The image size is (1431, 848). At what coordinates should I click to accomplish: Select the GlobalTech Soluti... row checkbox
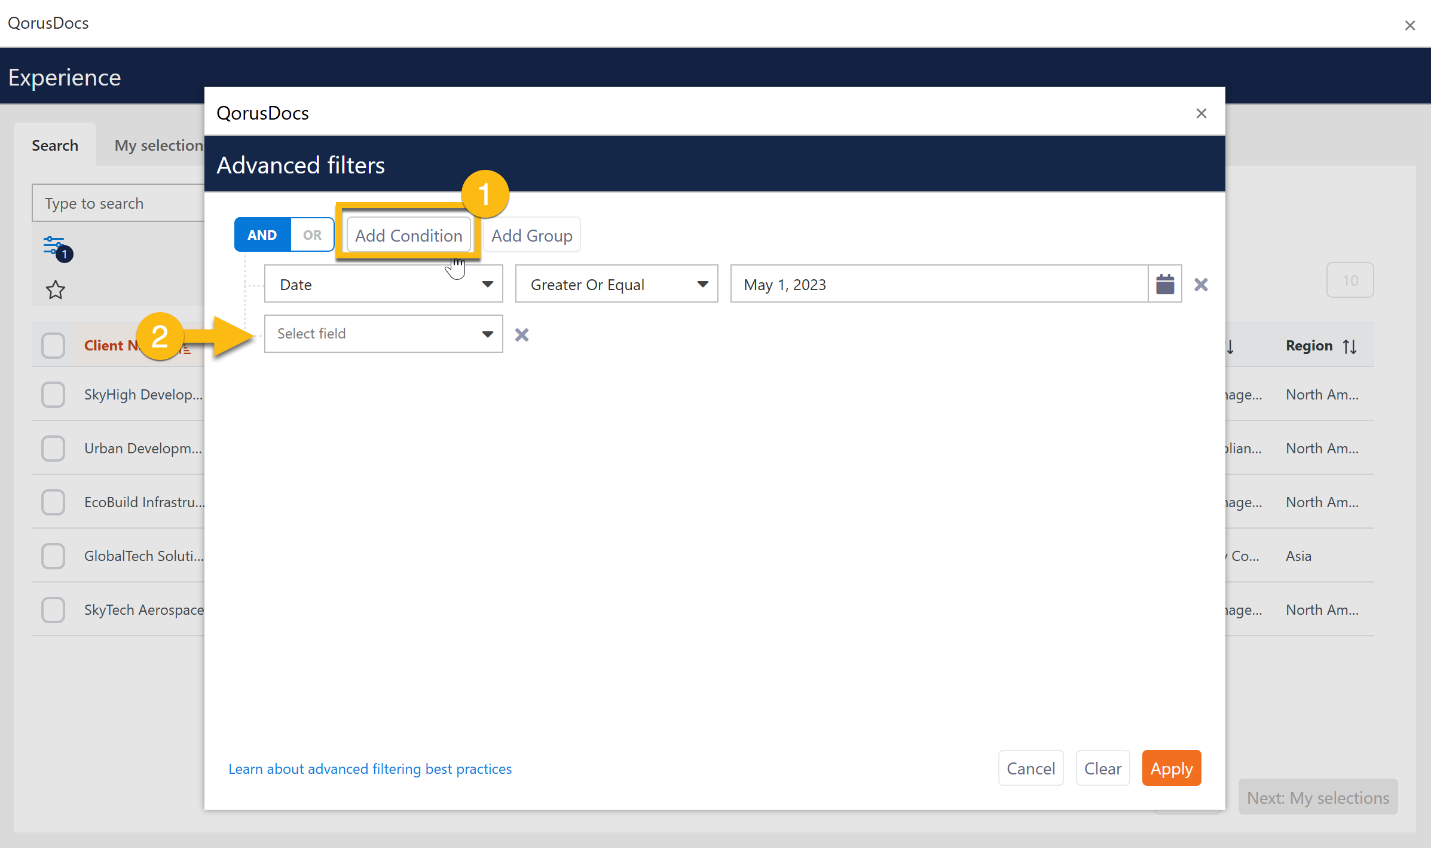(x=53, y=556)
